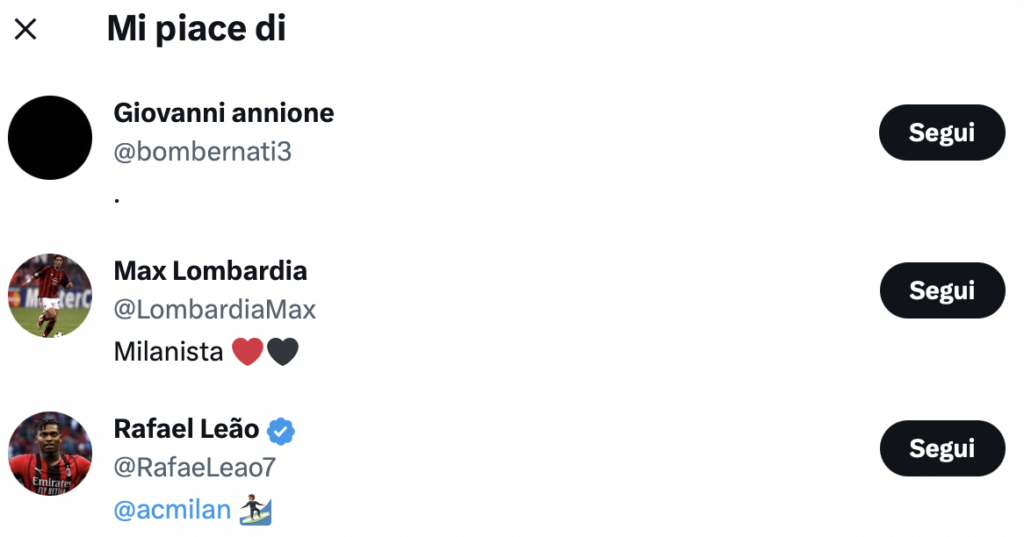Follow Rafael Leão using Segui
Viewport: 1024px width, 537px height.
941,448
